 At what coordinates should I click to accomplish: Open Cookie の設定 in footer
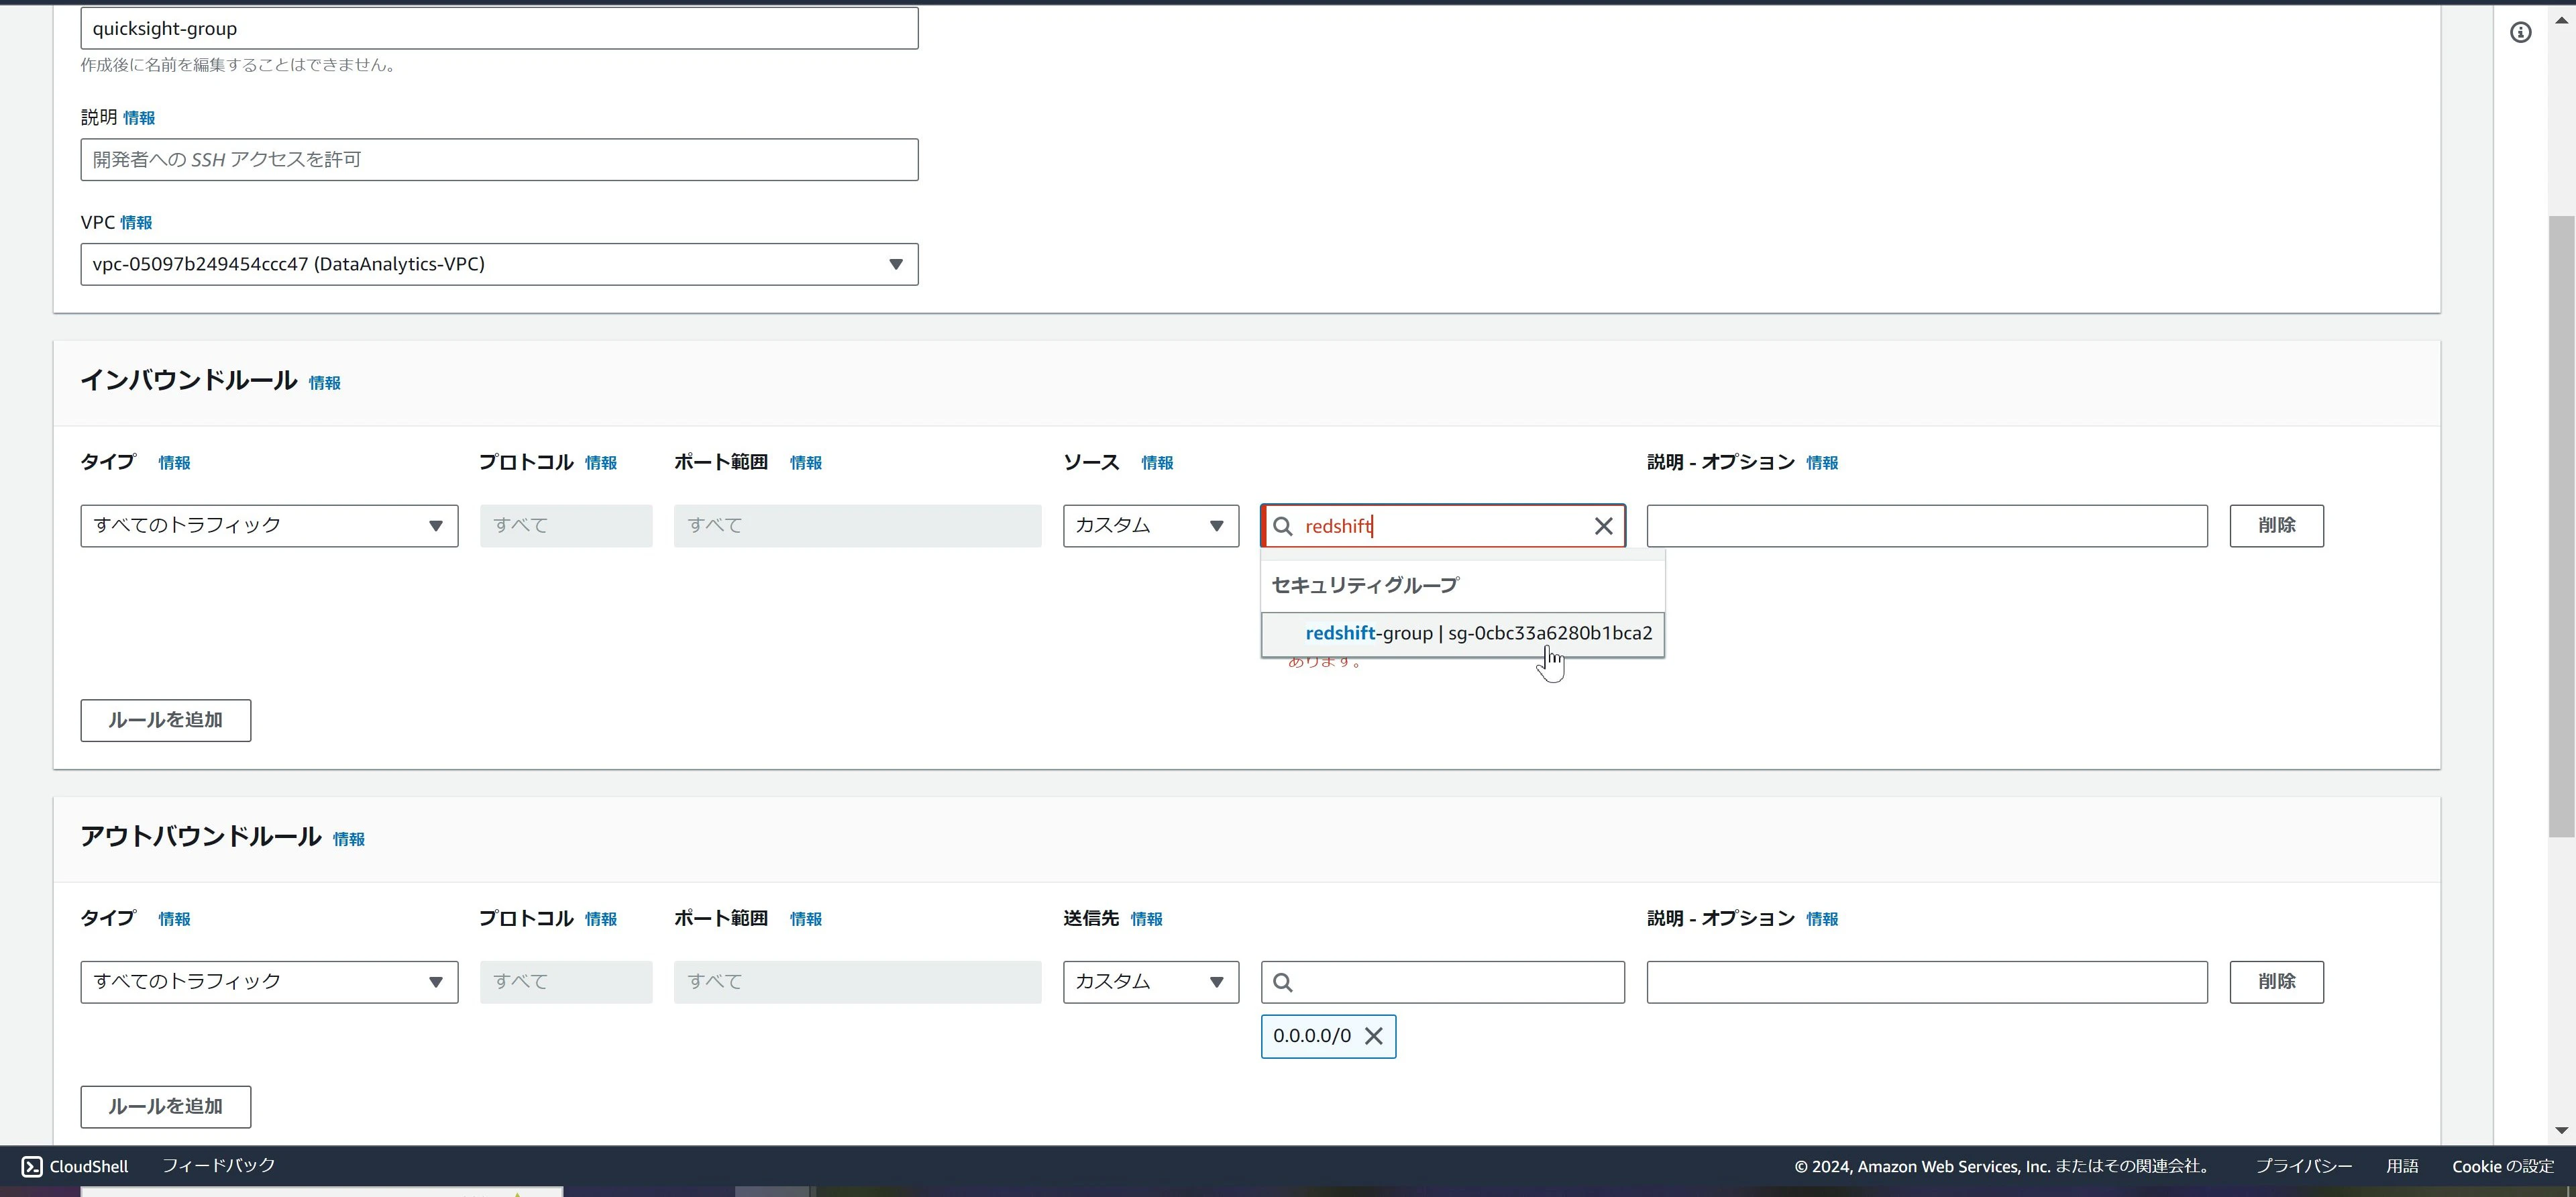[x=2502, y=1166]
